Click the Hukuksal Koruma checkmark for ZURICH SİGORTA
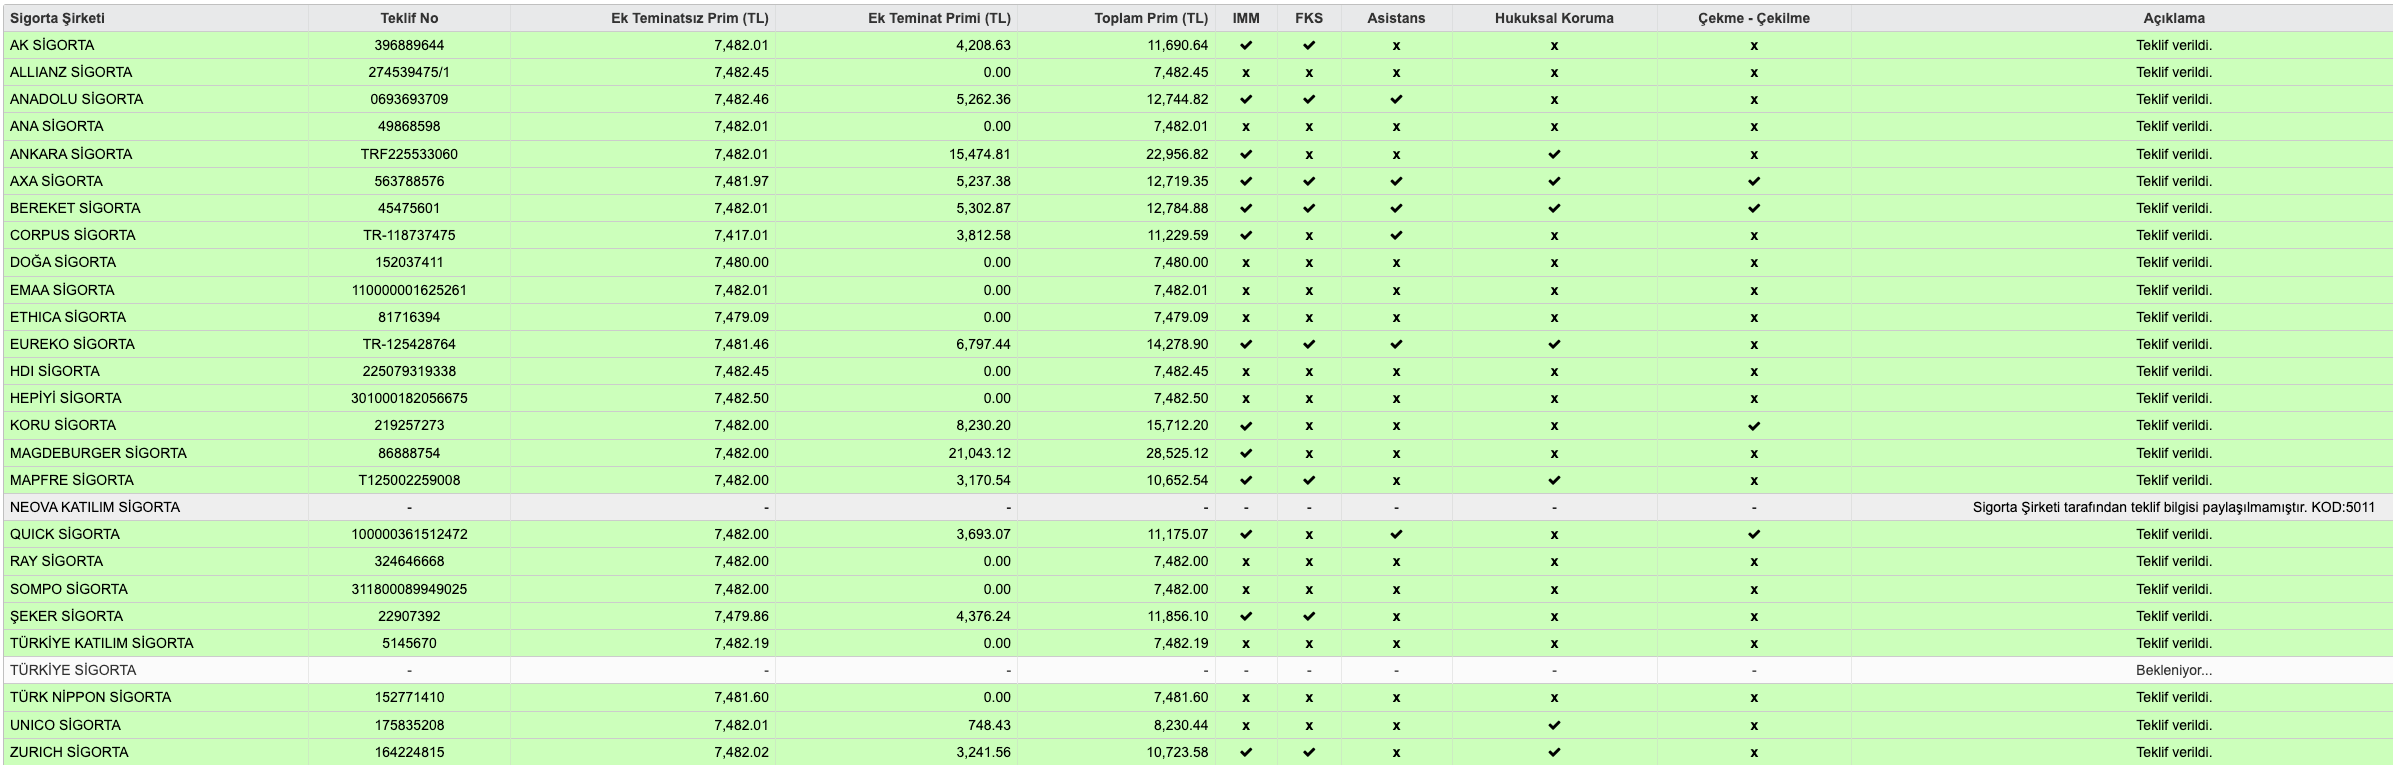2393x765 pixels. [x=1554, y=752]
